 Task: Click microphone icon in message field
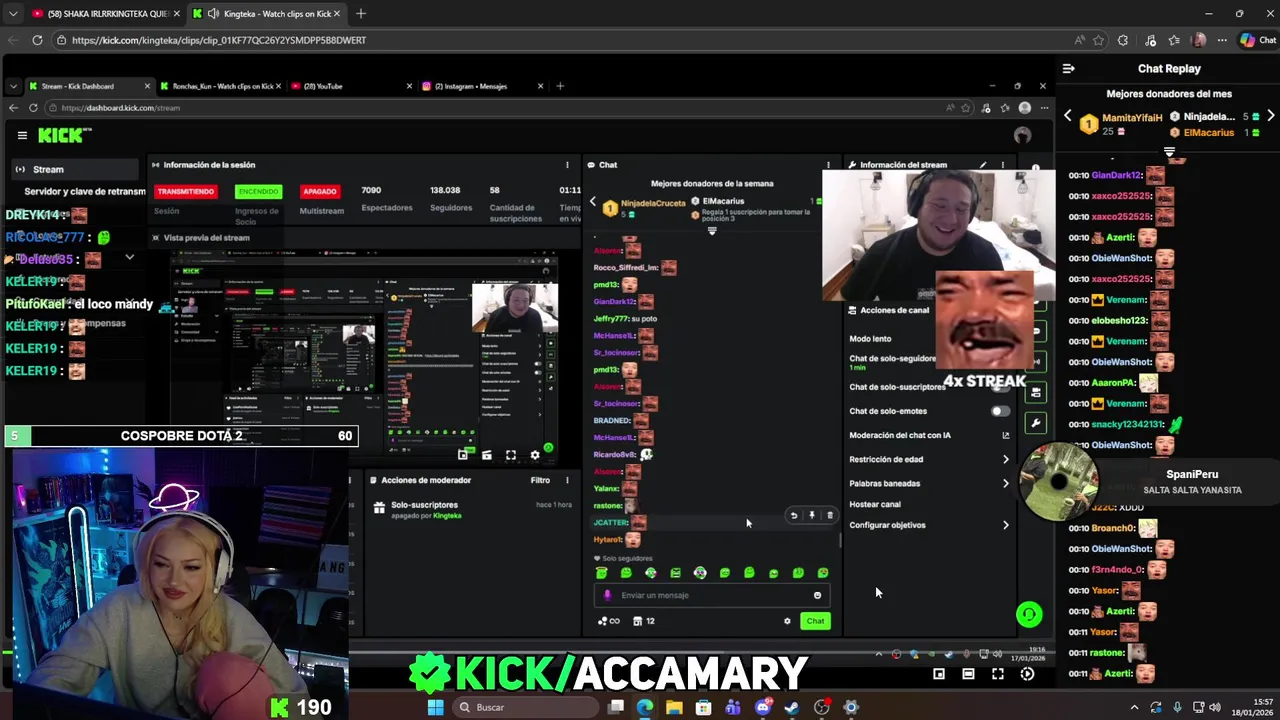pos(606,595)
